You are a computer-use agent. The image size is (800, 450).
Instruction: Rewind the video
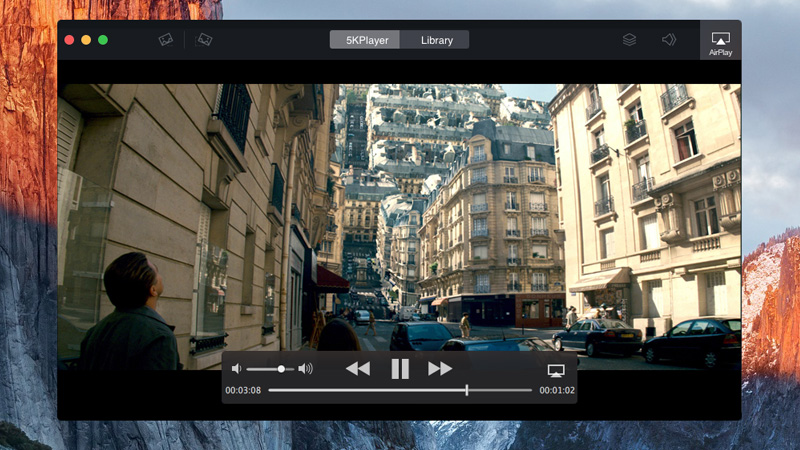point(358,368)
